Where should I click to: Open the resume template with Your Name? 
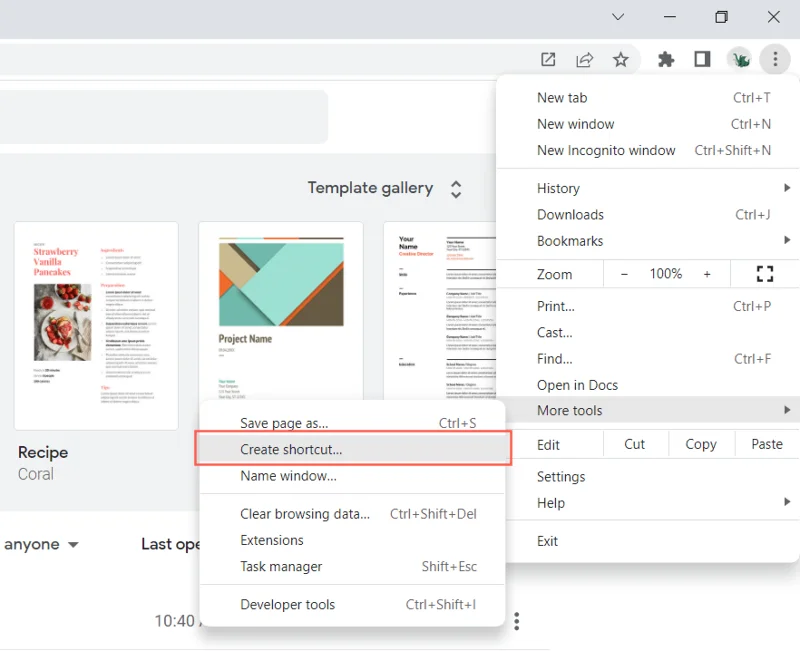[x=440, y=311]
